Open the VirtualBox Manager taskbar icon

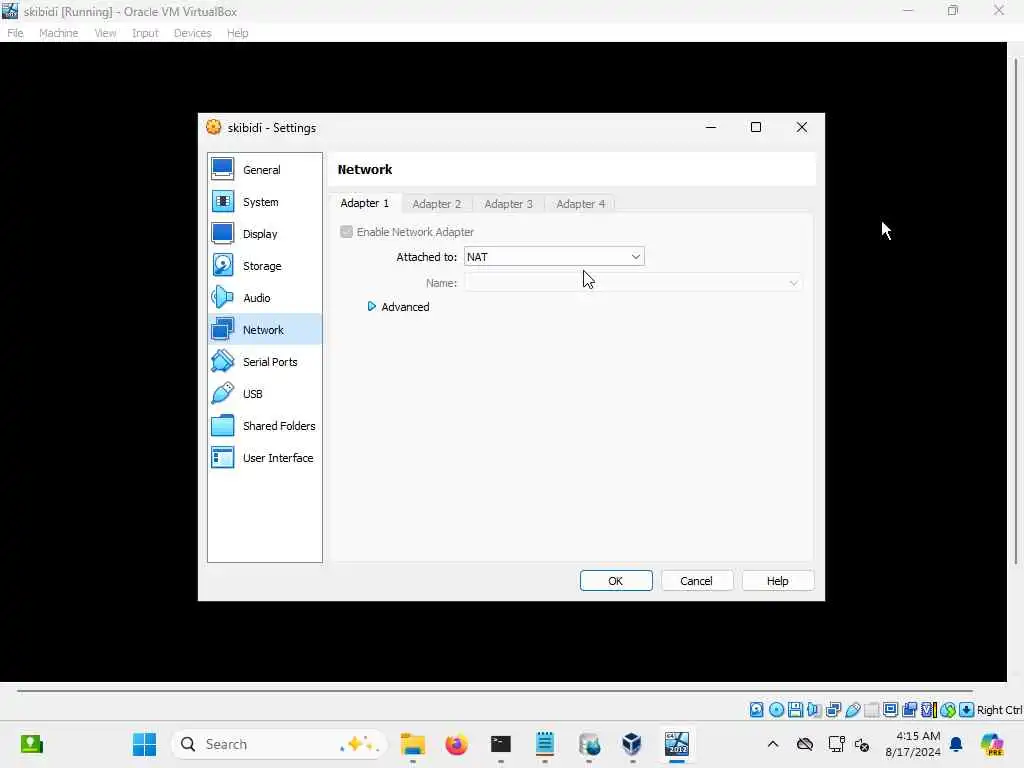tap(632, 744)
